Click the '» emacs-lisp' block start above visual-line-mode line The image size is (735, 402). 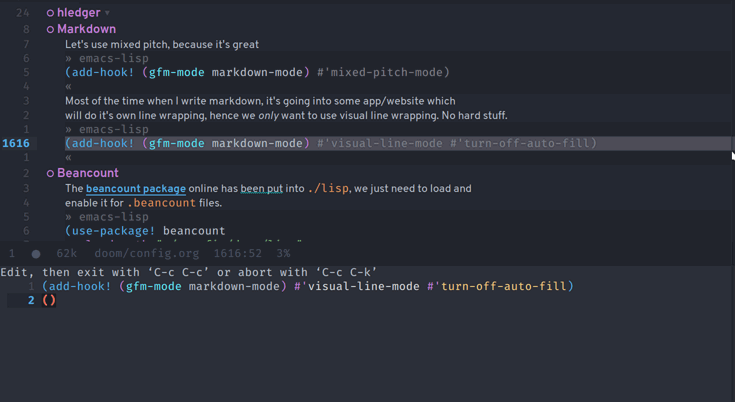pos(107,129)
